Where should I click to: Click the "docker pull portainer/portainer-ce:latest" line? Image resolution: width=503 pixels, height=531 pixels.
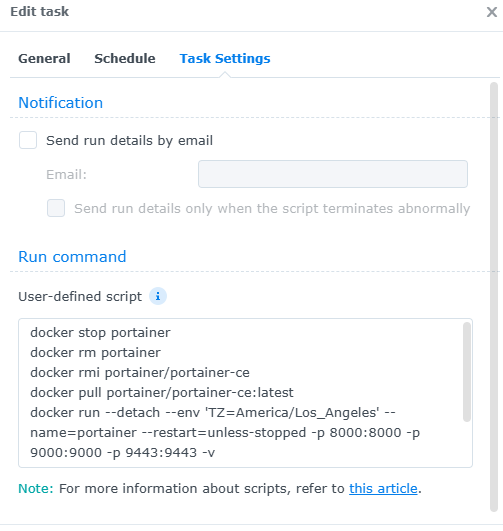162,392
